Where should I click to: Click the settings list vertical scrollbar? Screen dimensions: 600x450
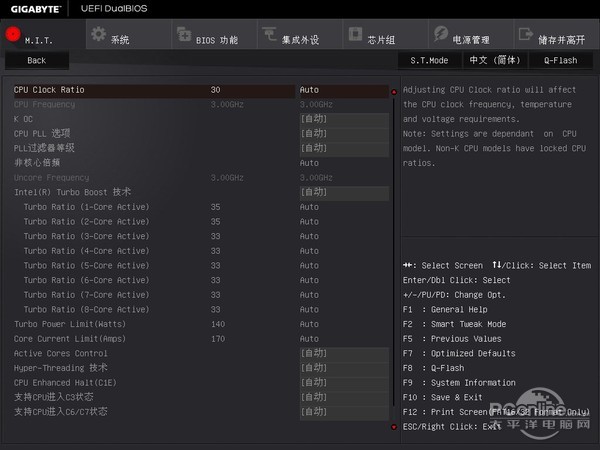(x=394, y=253)
